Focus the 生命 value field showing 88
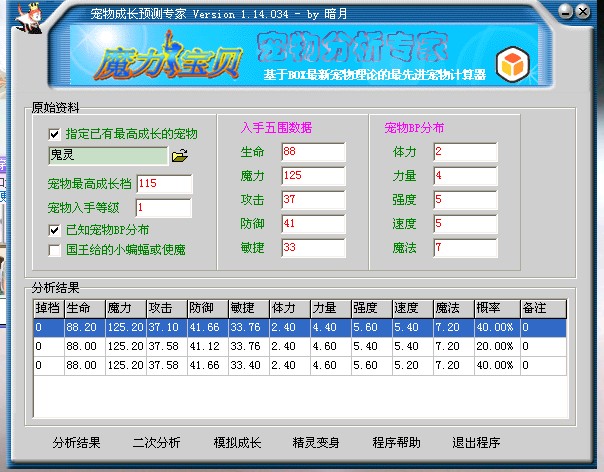This screenshot has height=472, width=604. coord(312,152)
